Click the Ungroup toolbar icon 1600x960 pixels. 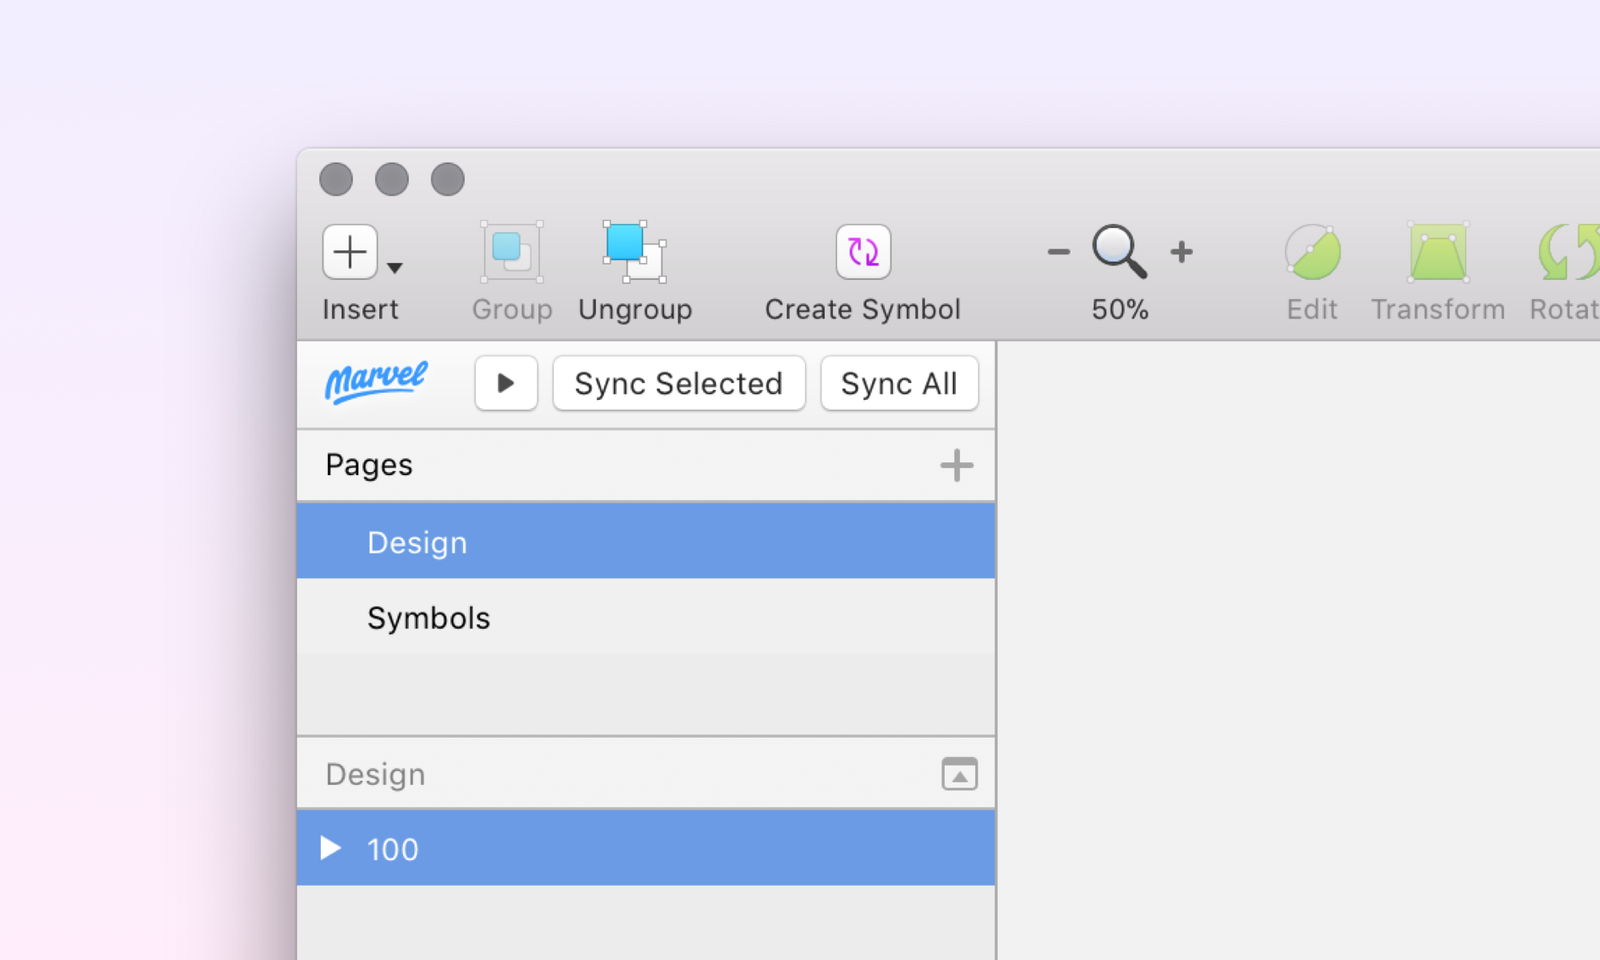pyautogui.click(x=634, y=251)
